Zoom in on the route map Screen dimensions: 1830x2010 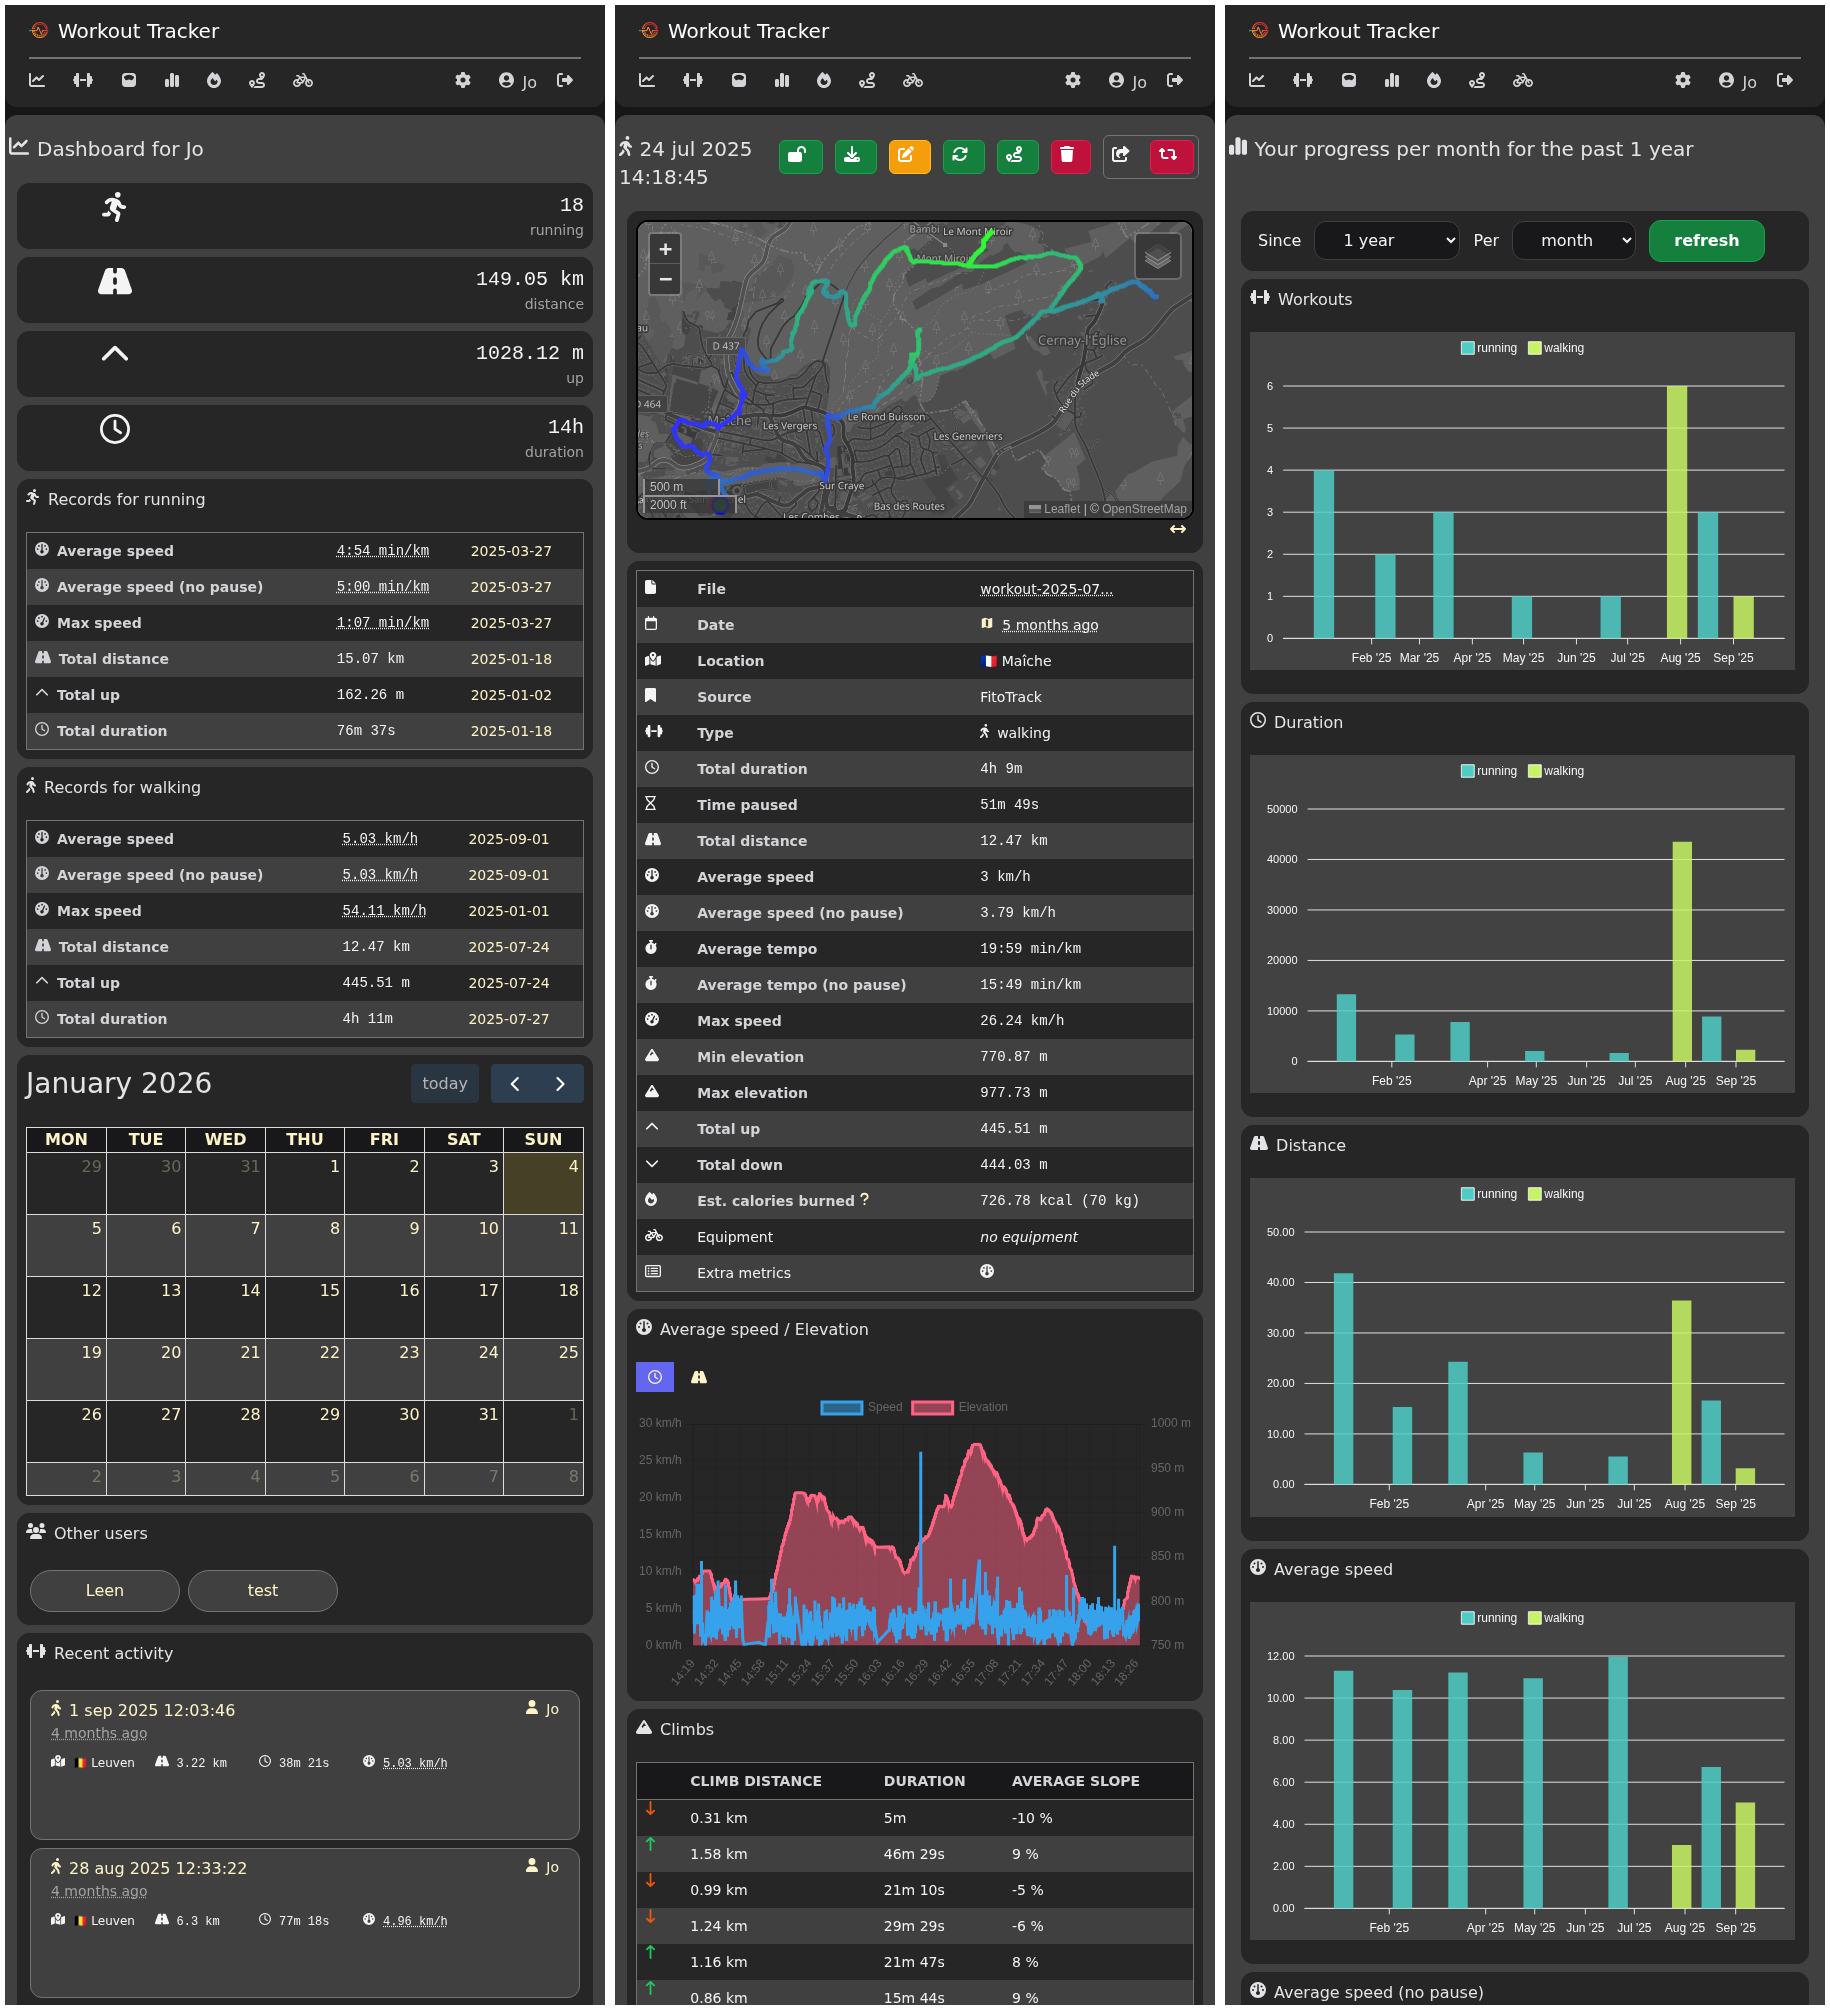(665, 249)
